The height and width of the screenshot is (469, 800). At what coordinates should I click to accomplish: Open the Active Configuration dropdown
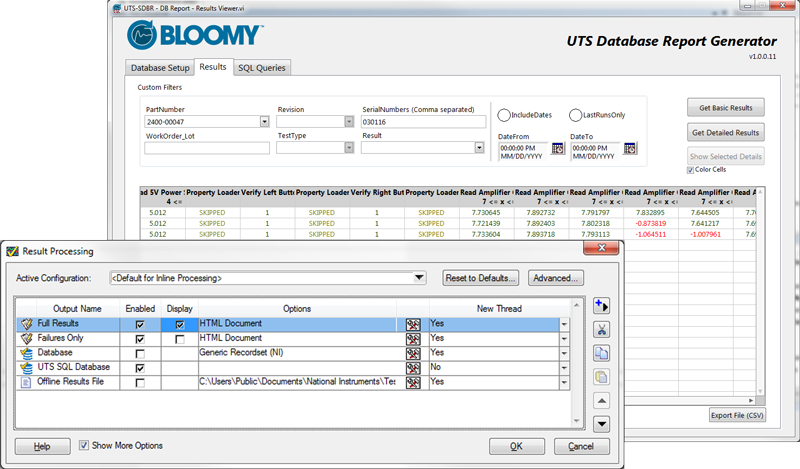(x=419, y=278)
